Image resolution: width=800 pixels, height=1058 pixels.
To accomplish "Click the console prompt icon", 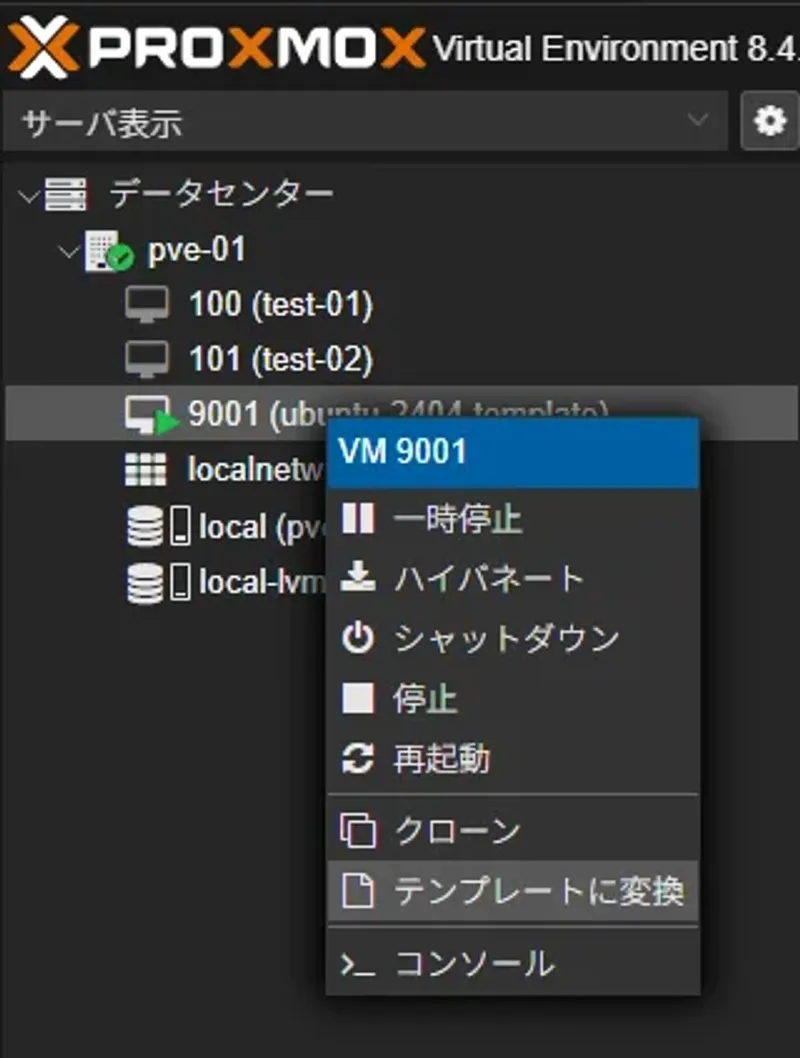I will pos(358,965).
